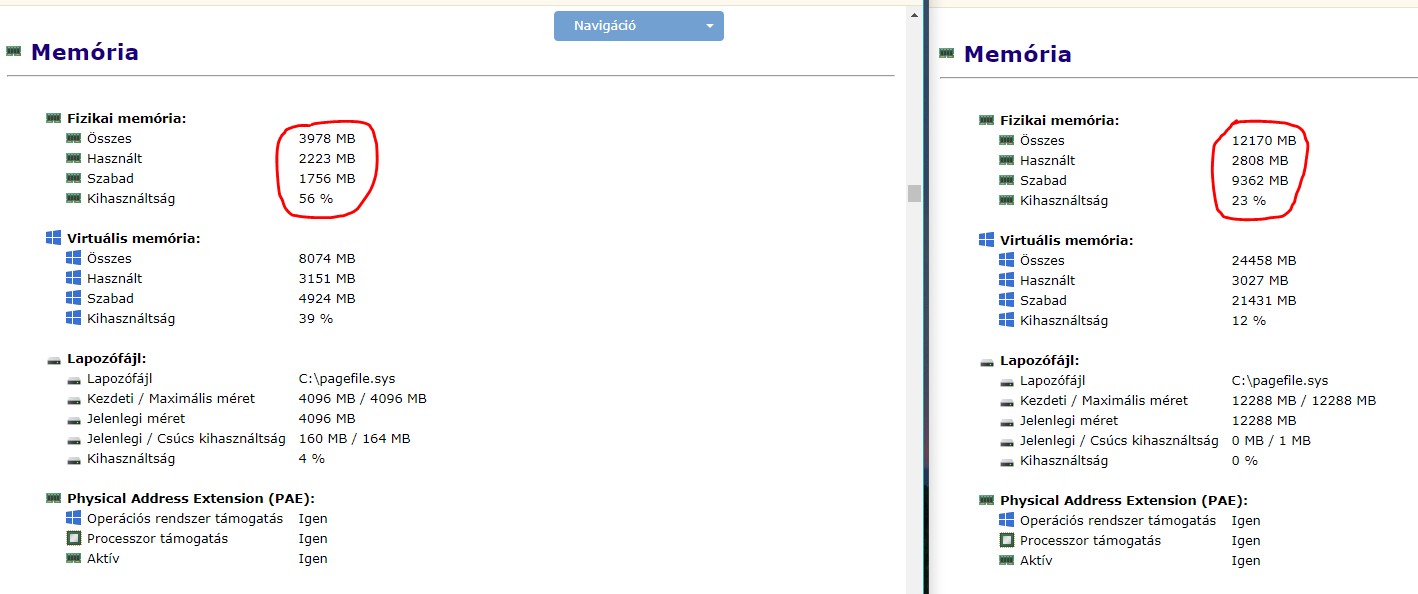Click drive icon beside Lapozófájl heading in left report

point(54,359)
